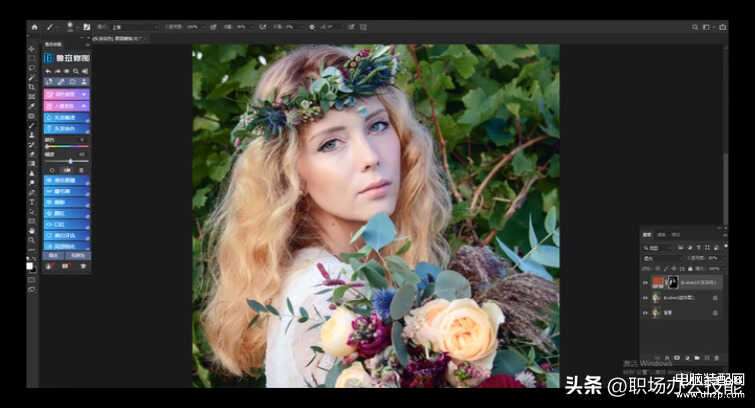Select the Eraser tool
The height and width of the screenshot is (408, 755).
[32, 154]
